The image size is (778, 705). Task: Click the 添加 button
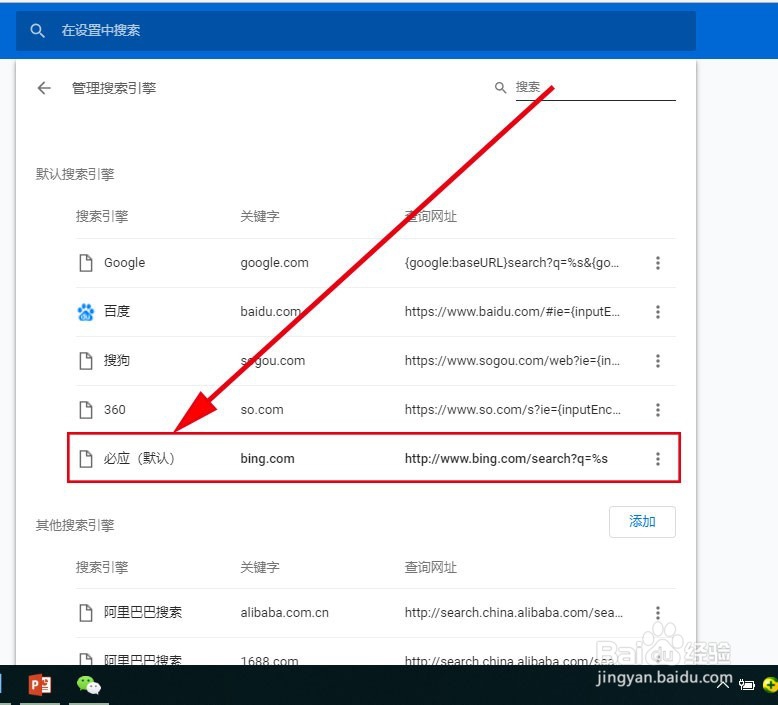pos(642,521)
